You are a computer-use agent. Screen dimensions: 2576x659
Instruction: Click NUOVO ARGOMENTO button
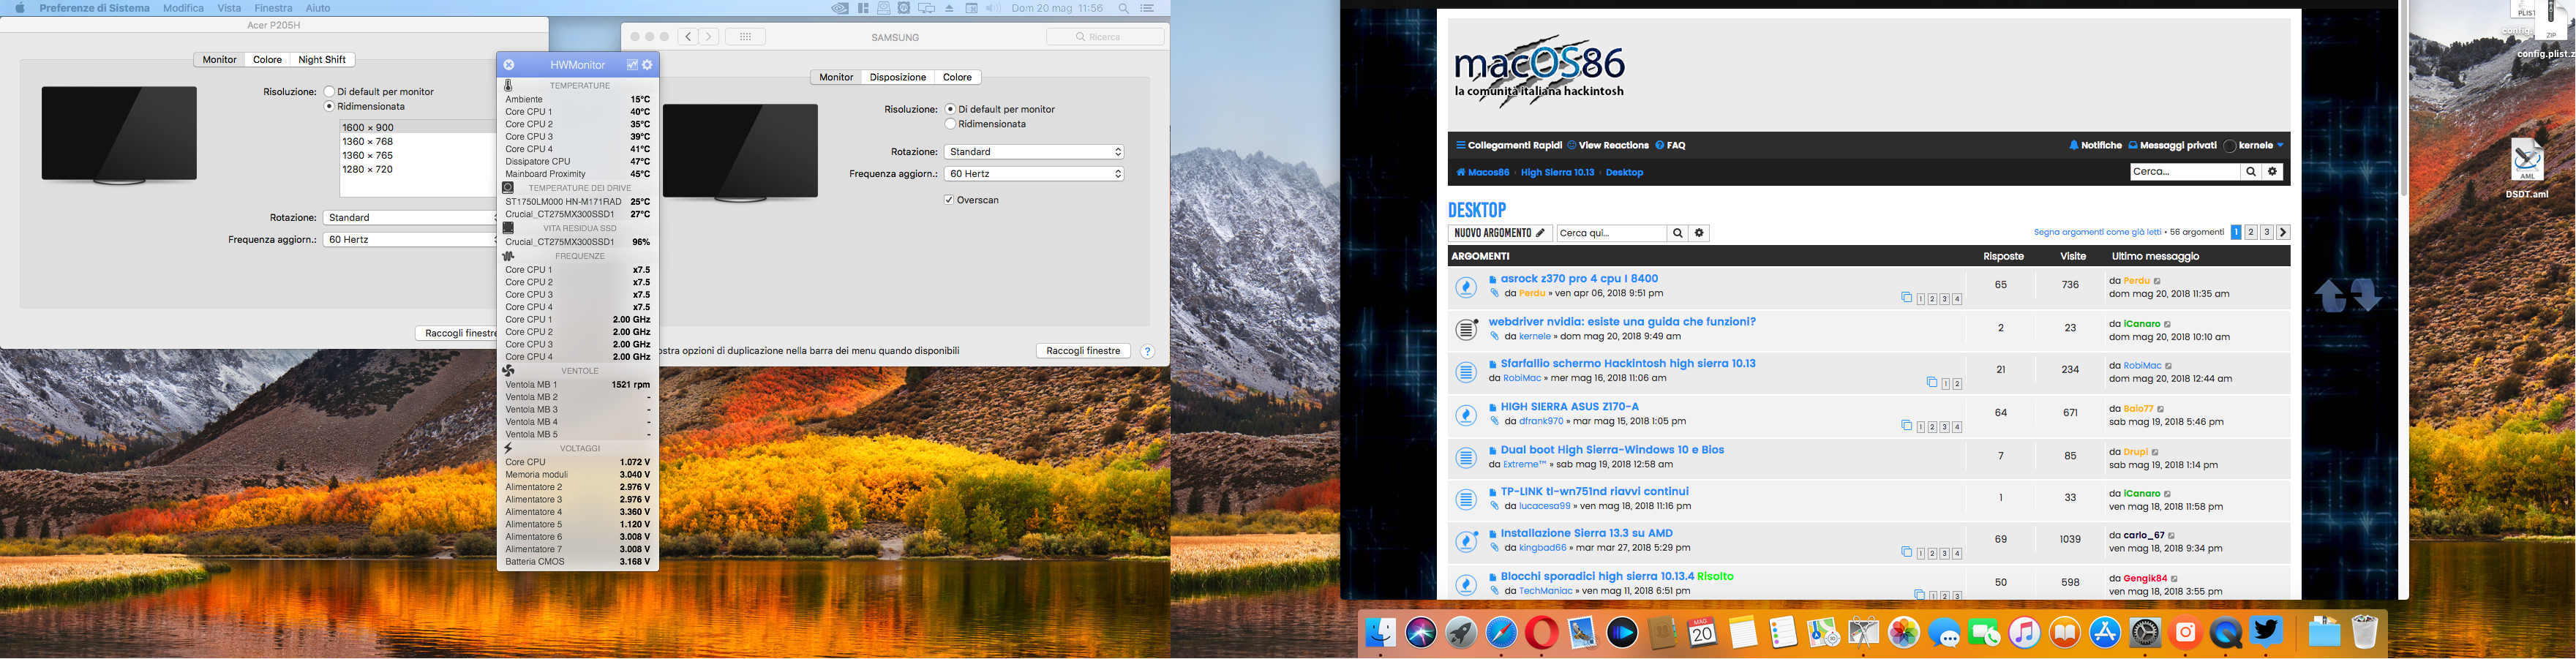[x=1500, y=233]
